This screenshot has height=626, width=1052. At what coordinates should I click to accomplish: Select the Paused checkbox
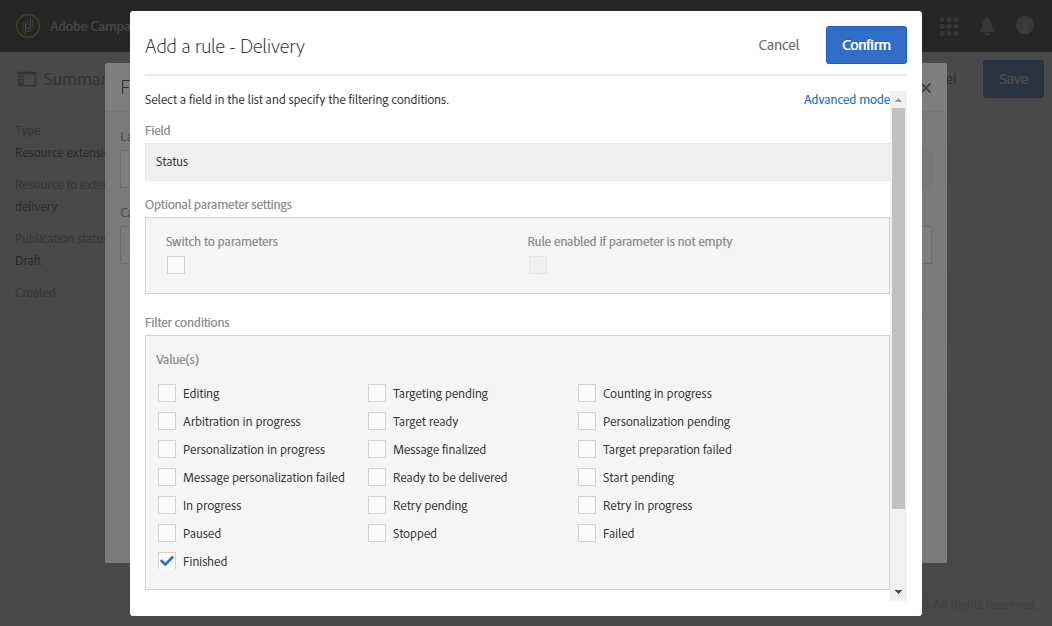click(167, 534)
